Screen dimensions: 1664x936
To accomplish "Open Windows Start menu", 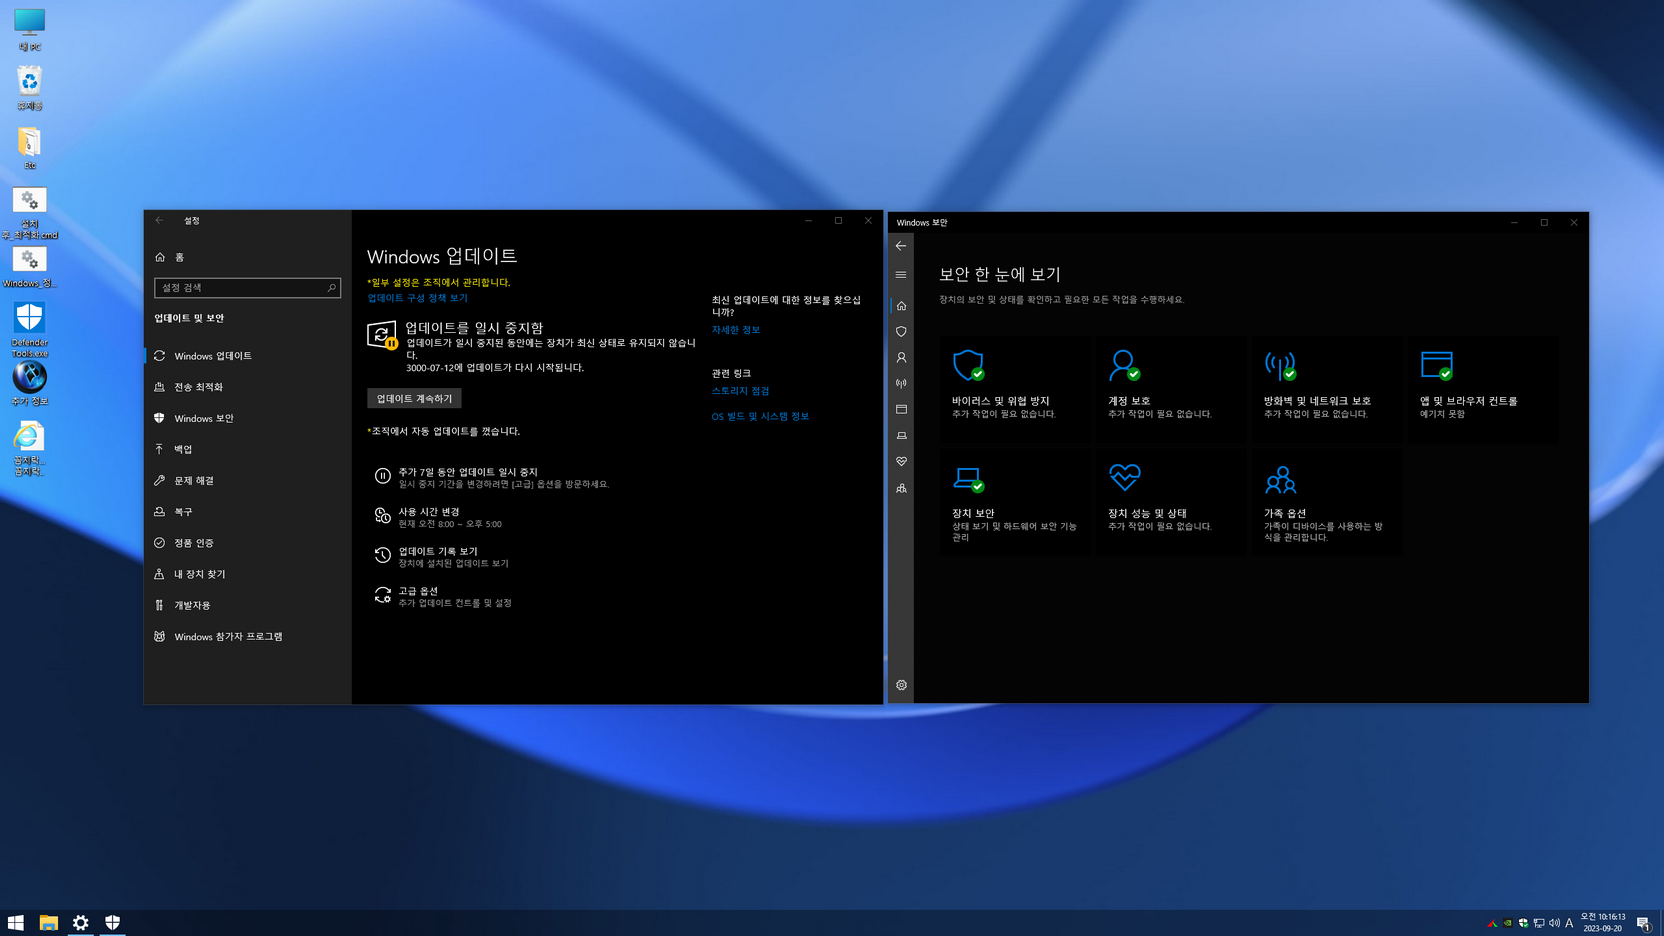I will pos(16,923).
